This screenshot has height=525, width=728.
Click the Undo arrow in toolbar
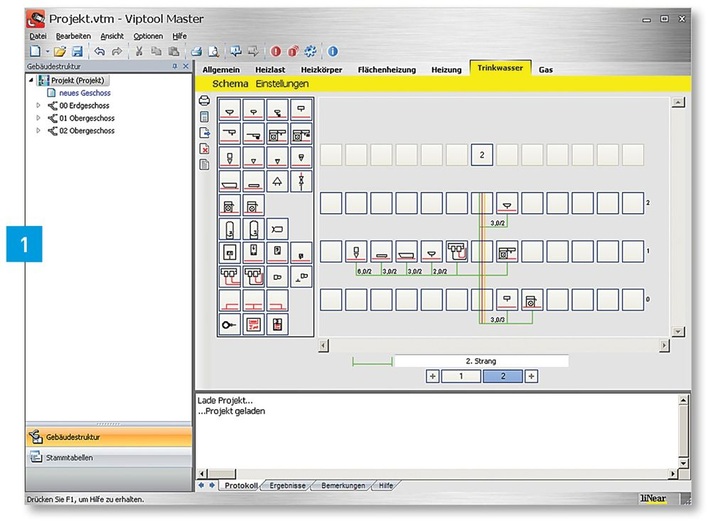click(99, 51)
